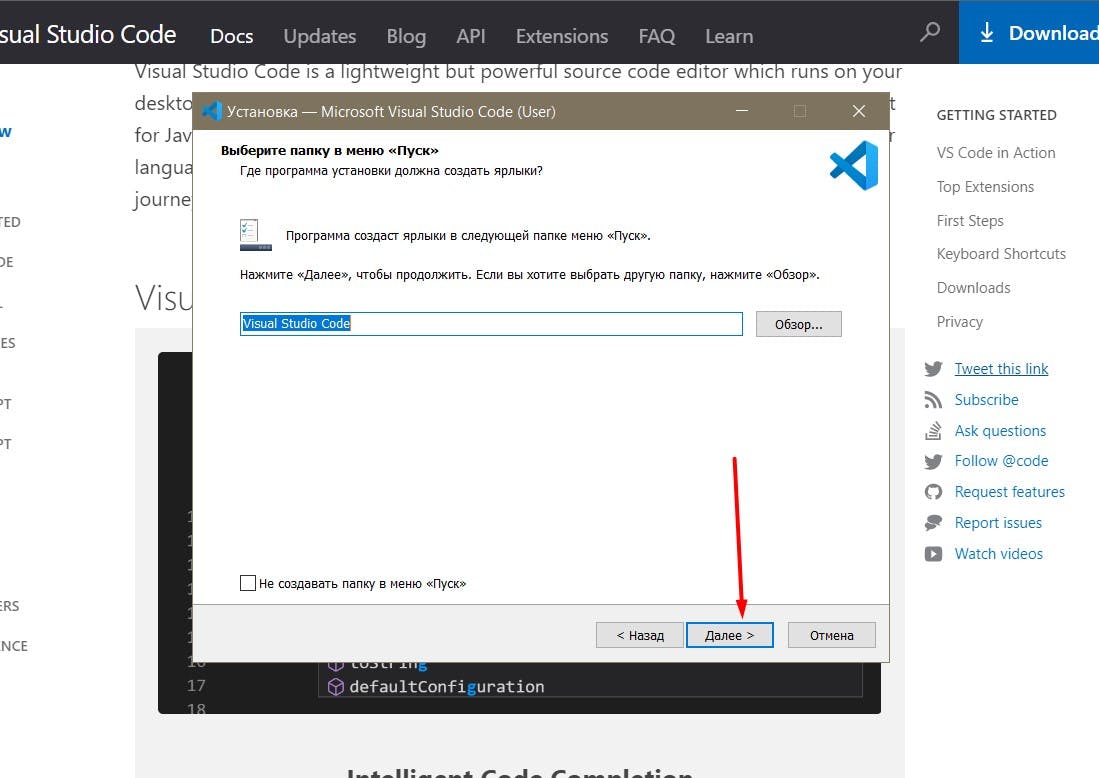Click the YouTube play icon beside Watch videos
Viewport: 1099px width, 778px height.
pyautogui.click(x=933, y=554)
